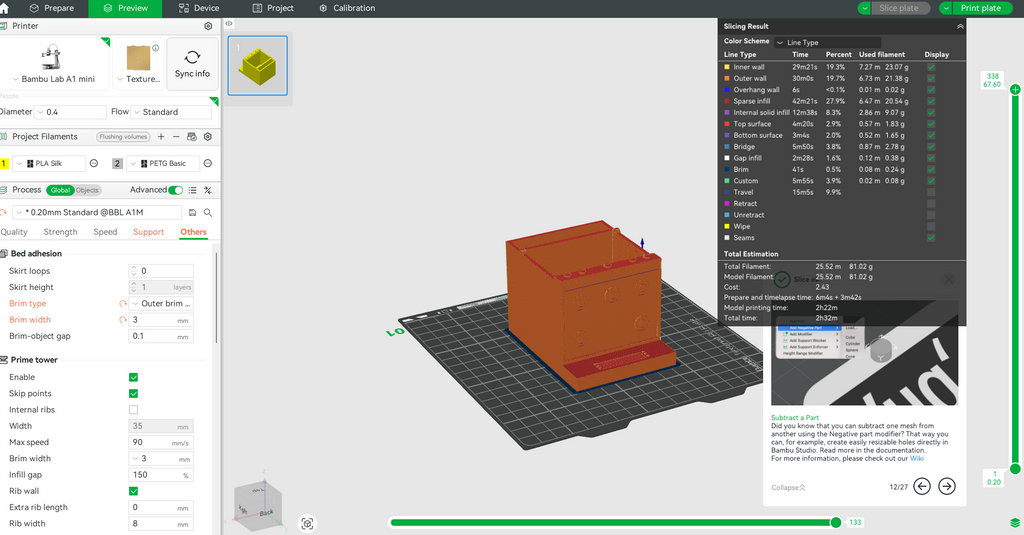Toggle the Advanced settings switch
Screen dimensions: 1024x535
176,190
